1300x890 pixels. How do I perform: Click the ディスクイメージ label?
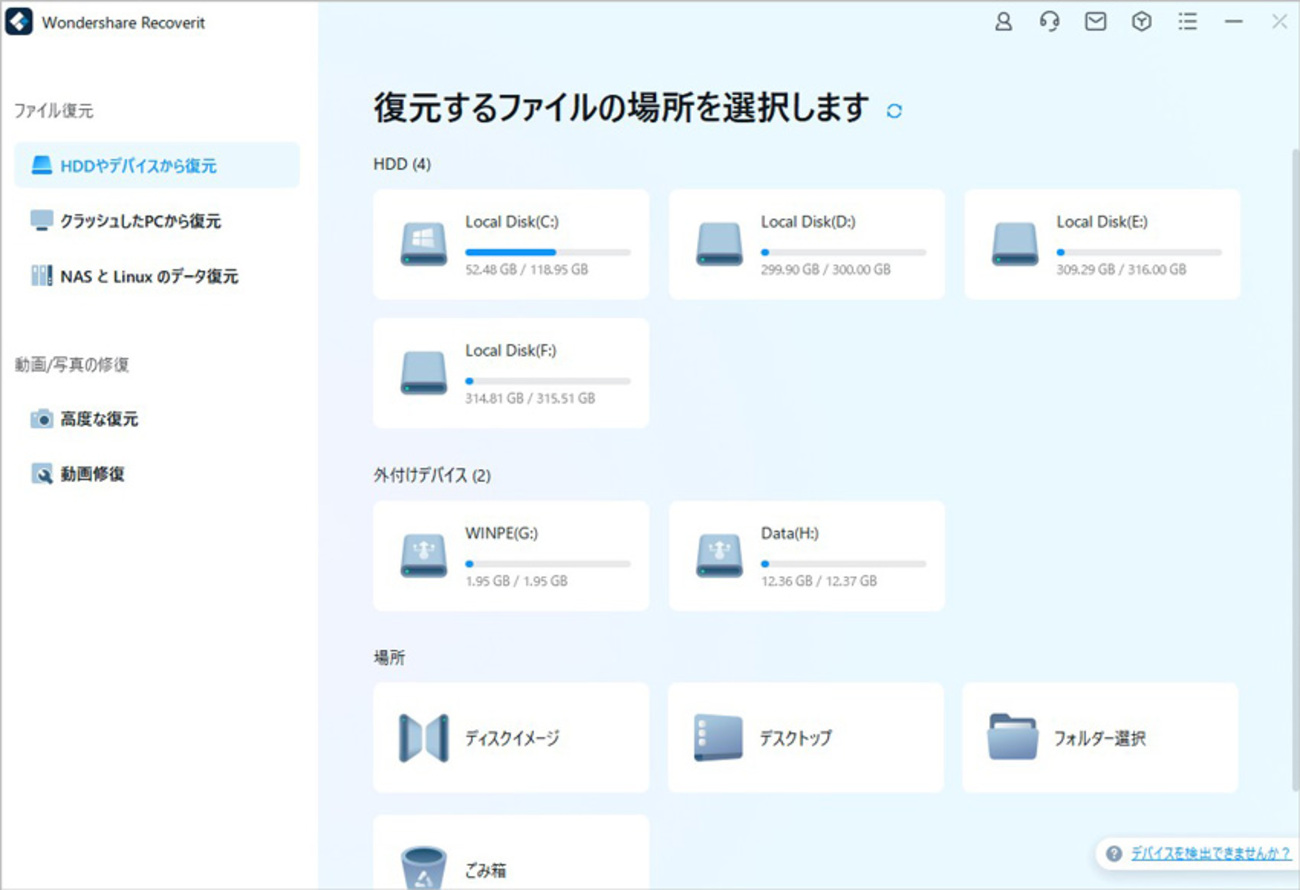click(x=512, y=739)
